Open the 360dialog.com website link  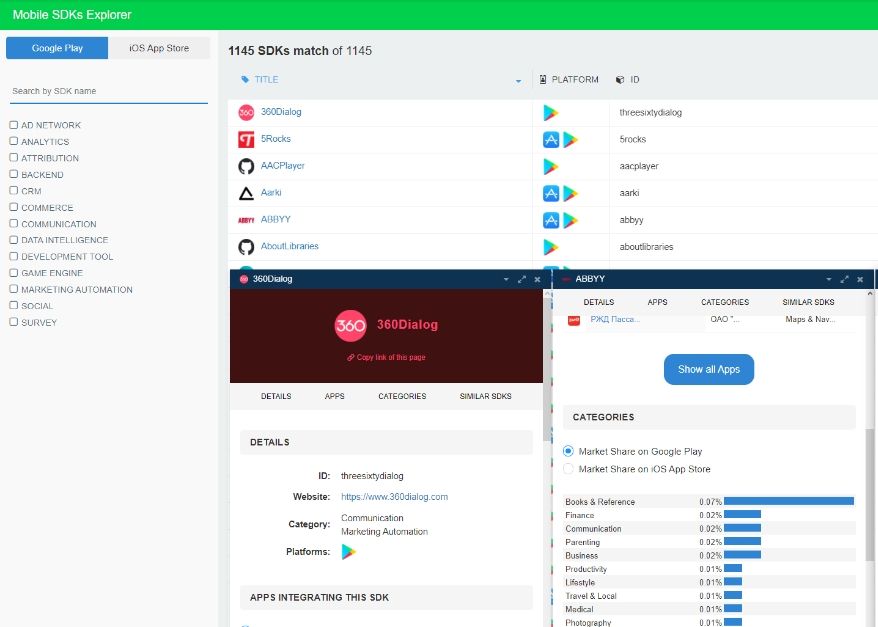394,496
